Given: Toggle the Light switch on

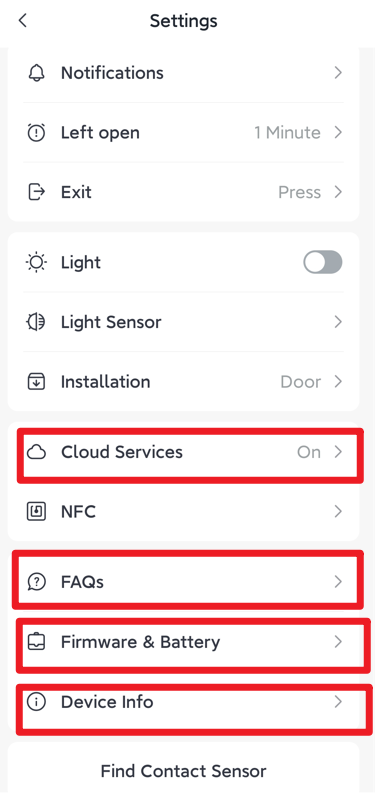Looking at the screenshot, I should click(x=323, y=263).
